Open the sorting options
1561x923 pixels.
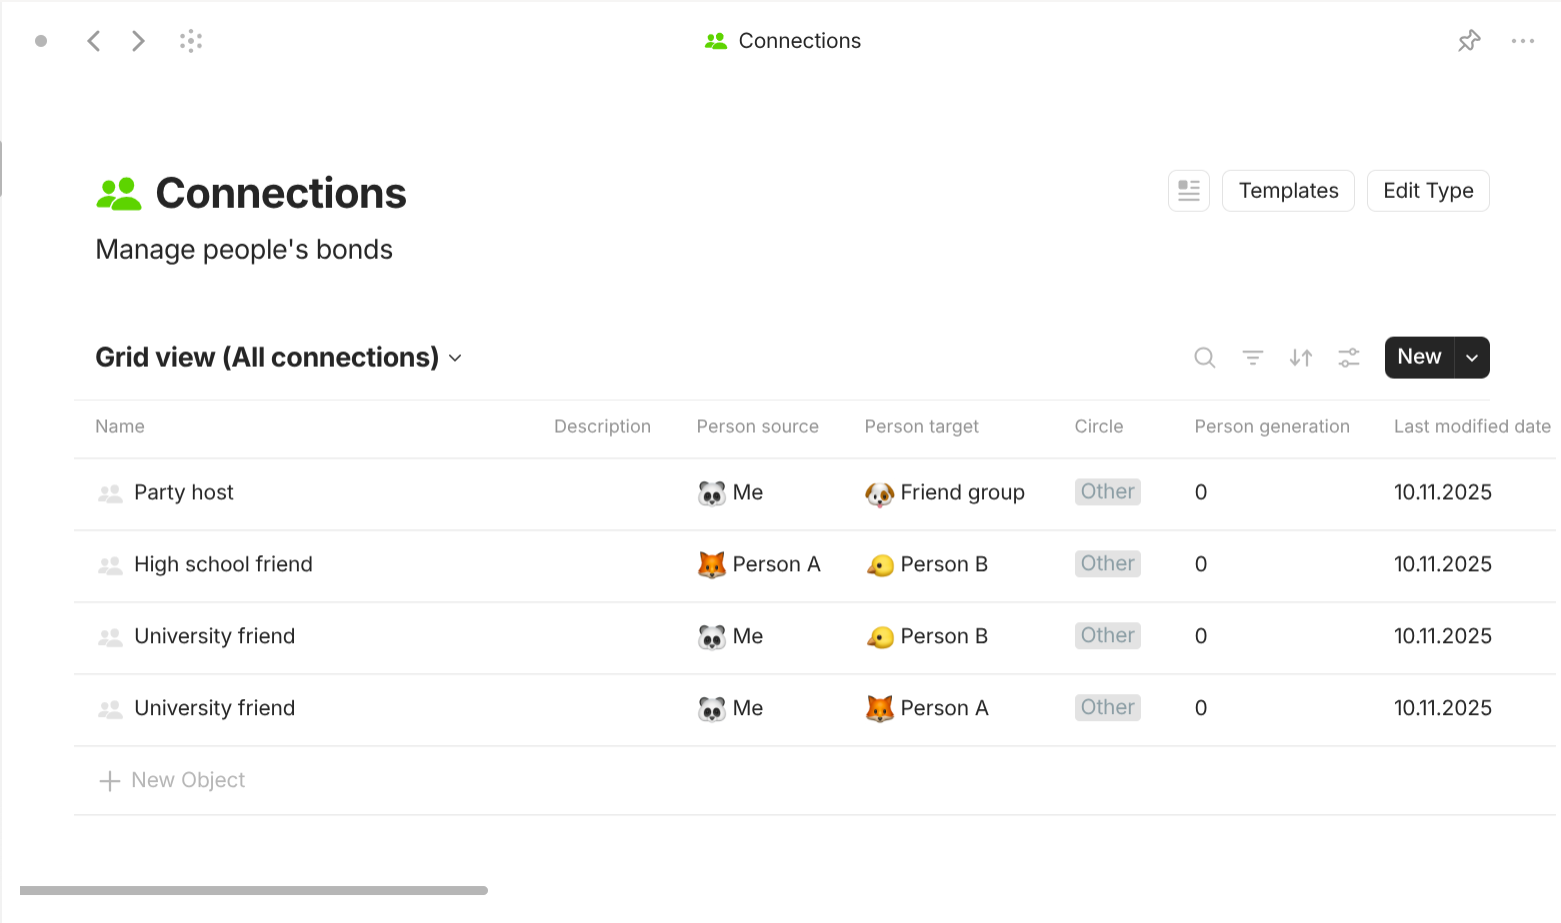tap(1300, 357)
